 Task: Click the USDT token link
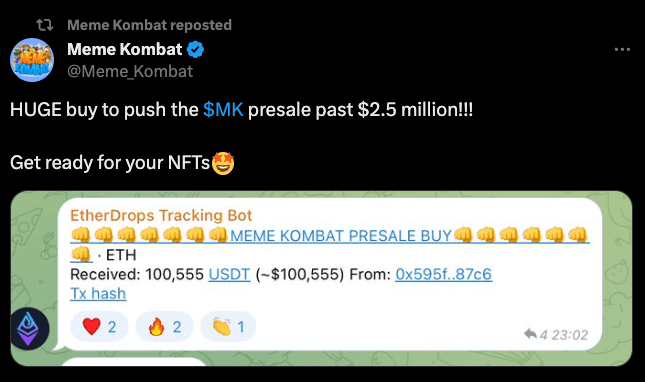pos(229,274)
